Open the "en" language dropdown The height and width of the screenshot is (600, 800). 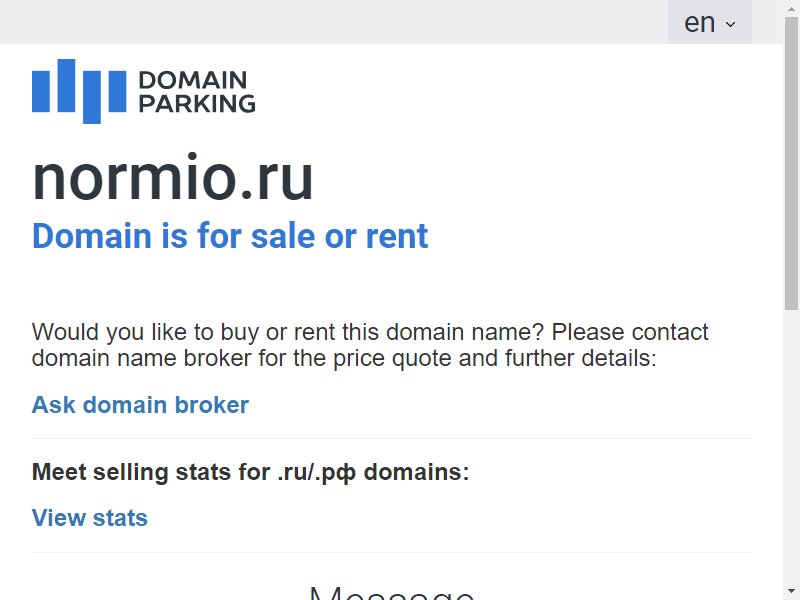click(710, 22)
